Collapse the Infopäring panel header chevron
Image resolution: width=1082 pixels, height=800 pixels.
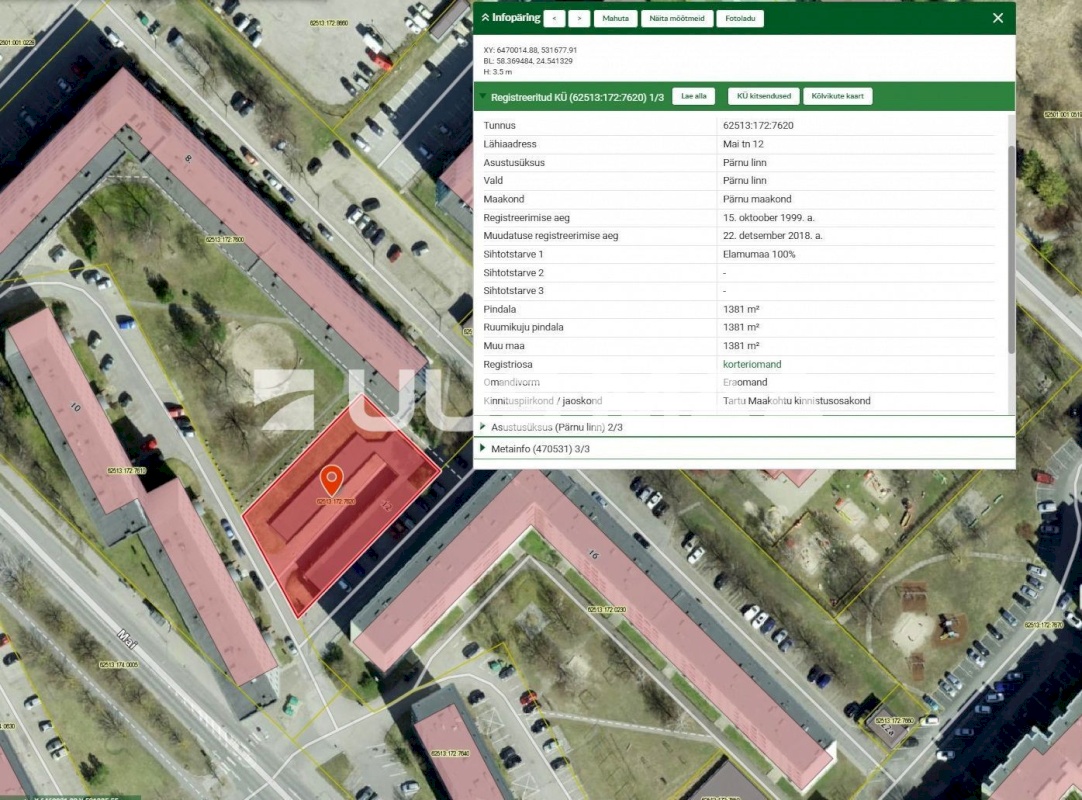point(486,18)
